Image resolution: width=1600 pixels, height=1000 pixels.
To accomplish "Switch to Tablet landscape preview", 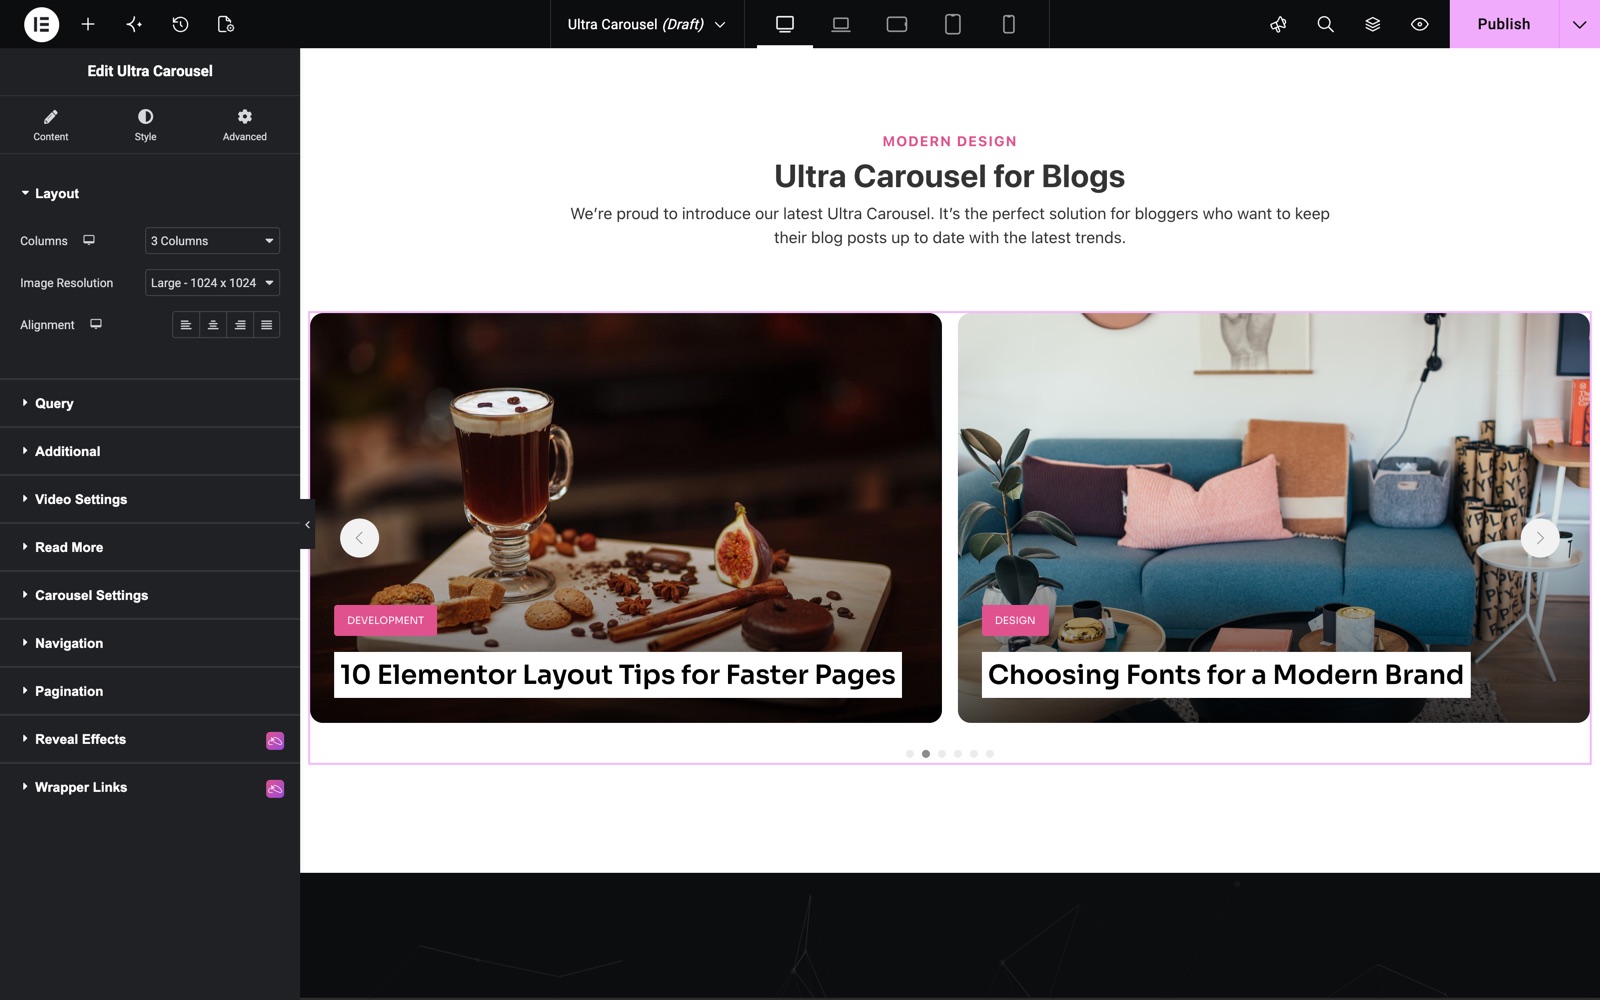I will 897,24.
